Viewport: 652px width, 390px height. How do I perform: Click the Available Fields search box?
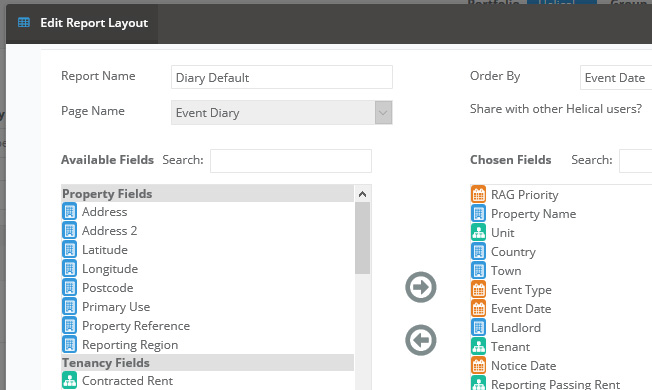pyautogui.click(x=291, y=160)
